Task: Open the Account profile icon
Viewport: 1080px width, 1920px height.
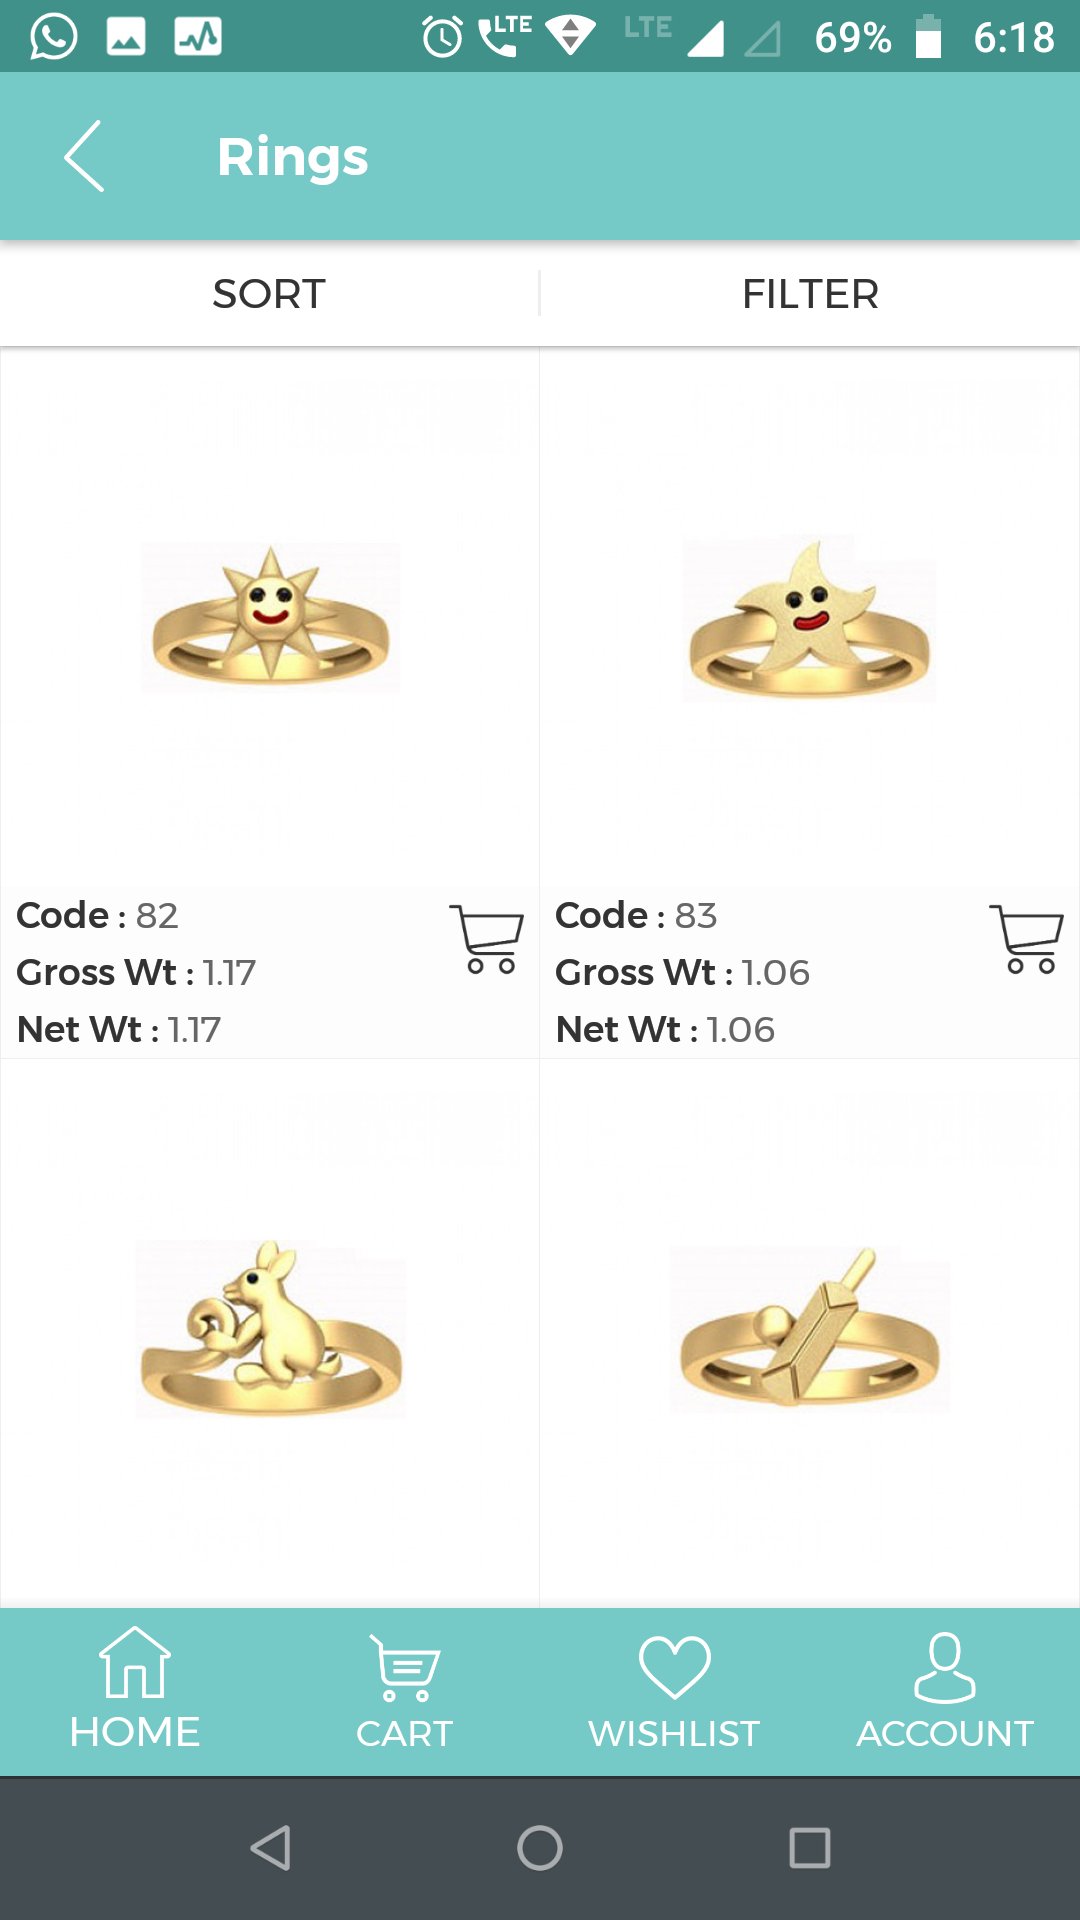Action: point(945,1667)
